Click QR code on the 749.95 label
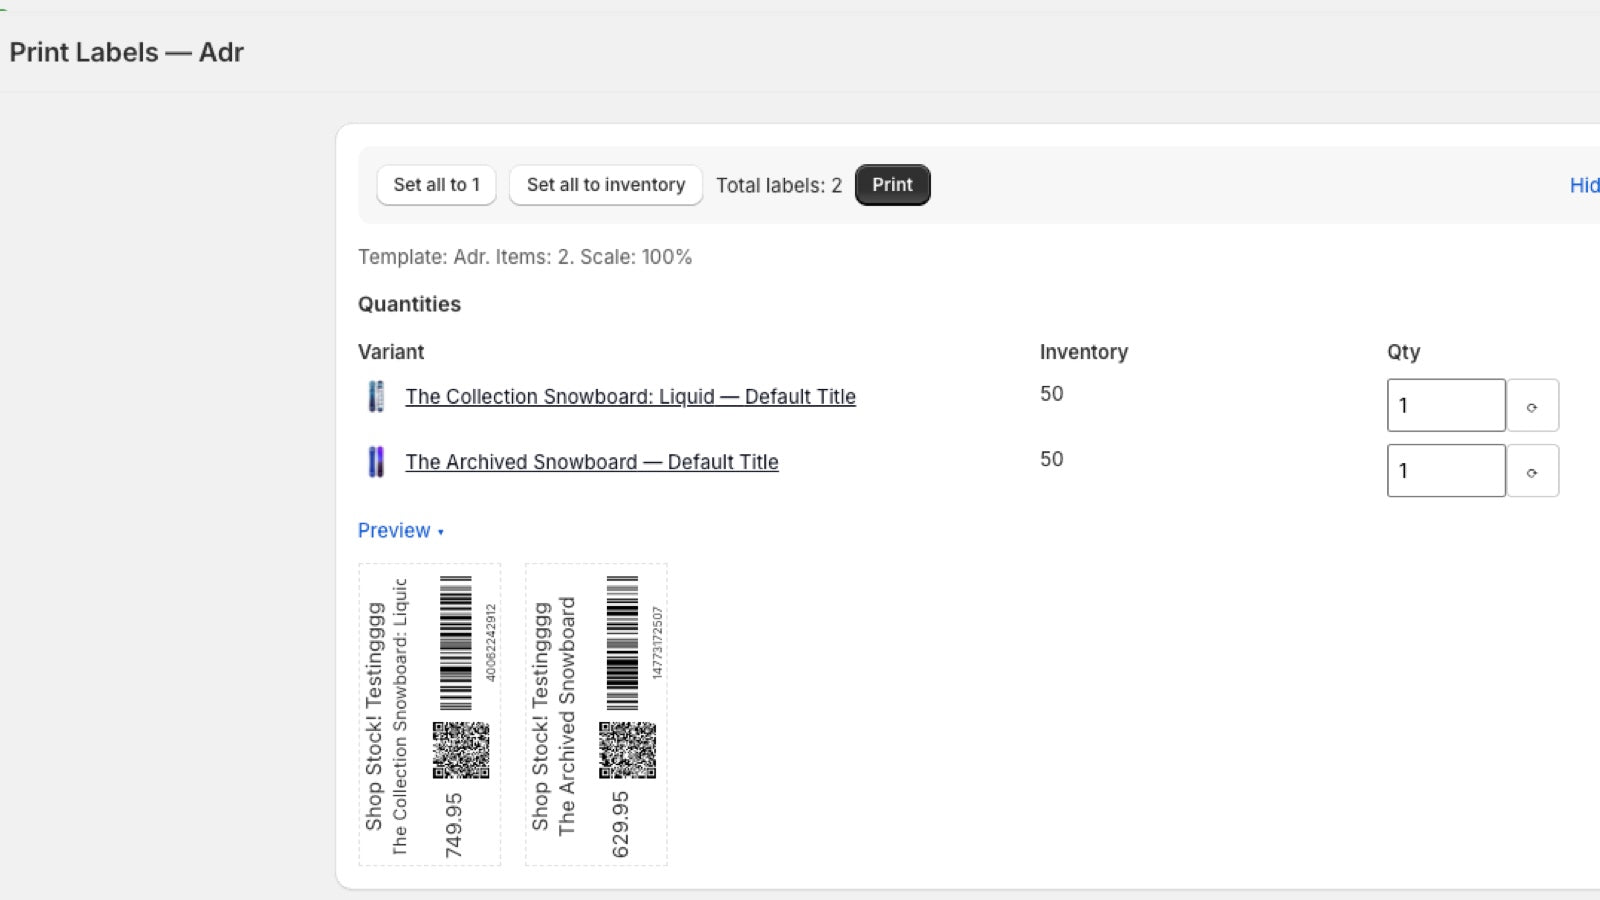Image resolution: width=1600 pixels, height=900 pixels. [x=461, y=750]
